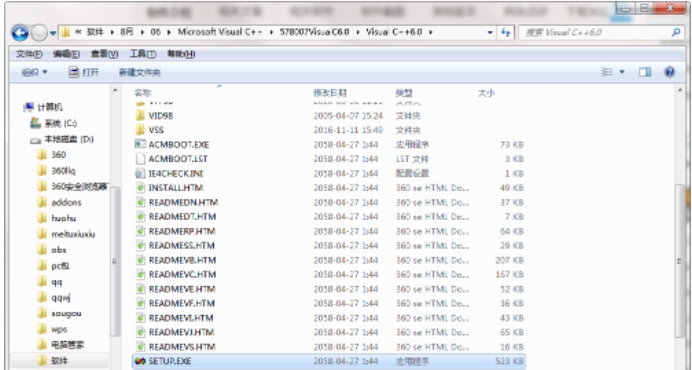
Task: Select 计算机 in navigation pane
Action: (x=43, y=107)
